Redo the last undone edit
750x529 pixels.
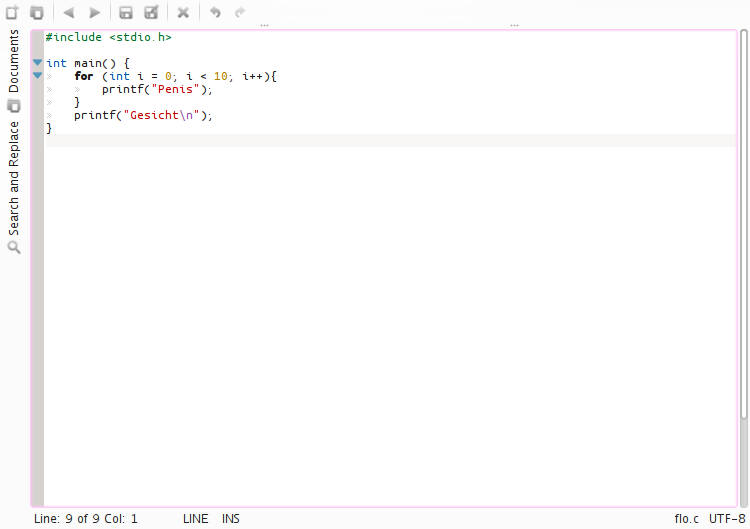pos(240,12)
